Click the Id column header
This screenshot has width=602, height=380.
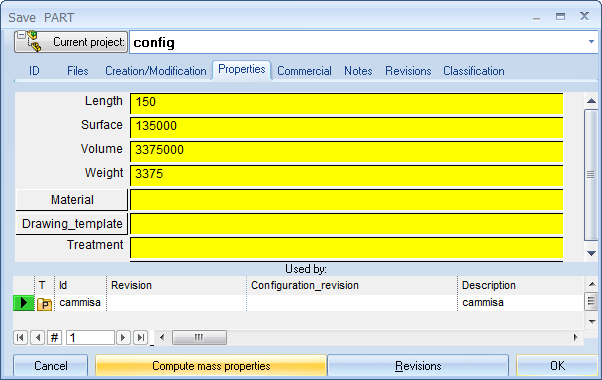80,285
